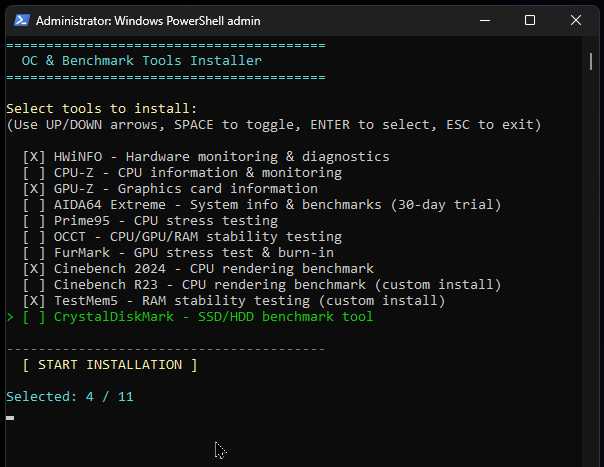Minimize the PowerShell window
The image size is (604, 467).
pyautogui.click(x=485, y=20)
